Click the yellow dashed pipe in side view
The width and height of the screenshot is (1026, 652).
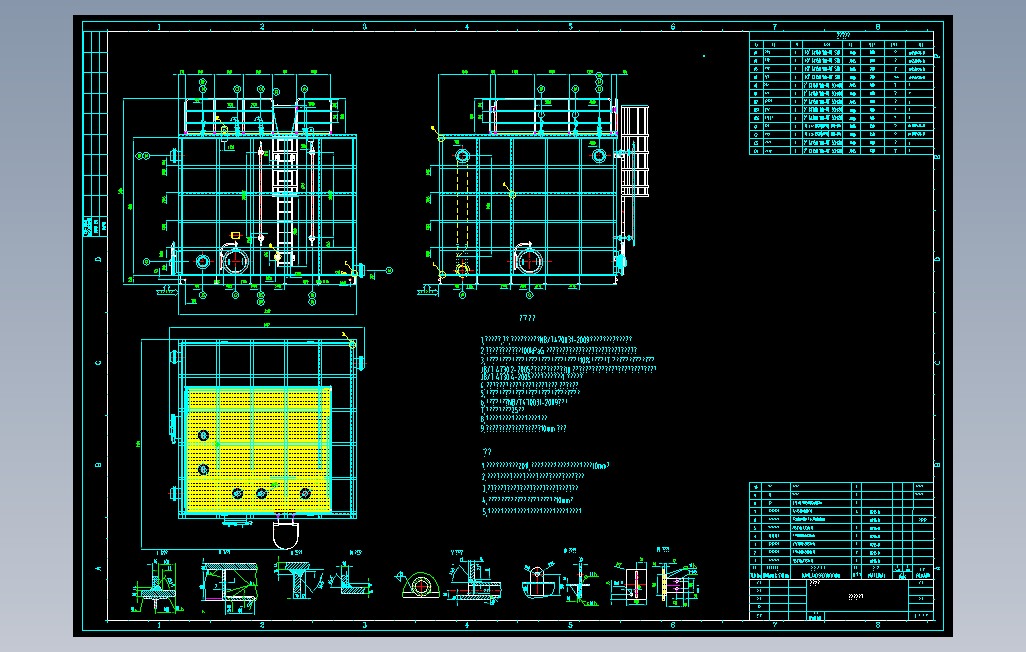click(x=462, y=208)
